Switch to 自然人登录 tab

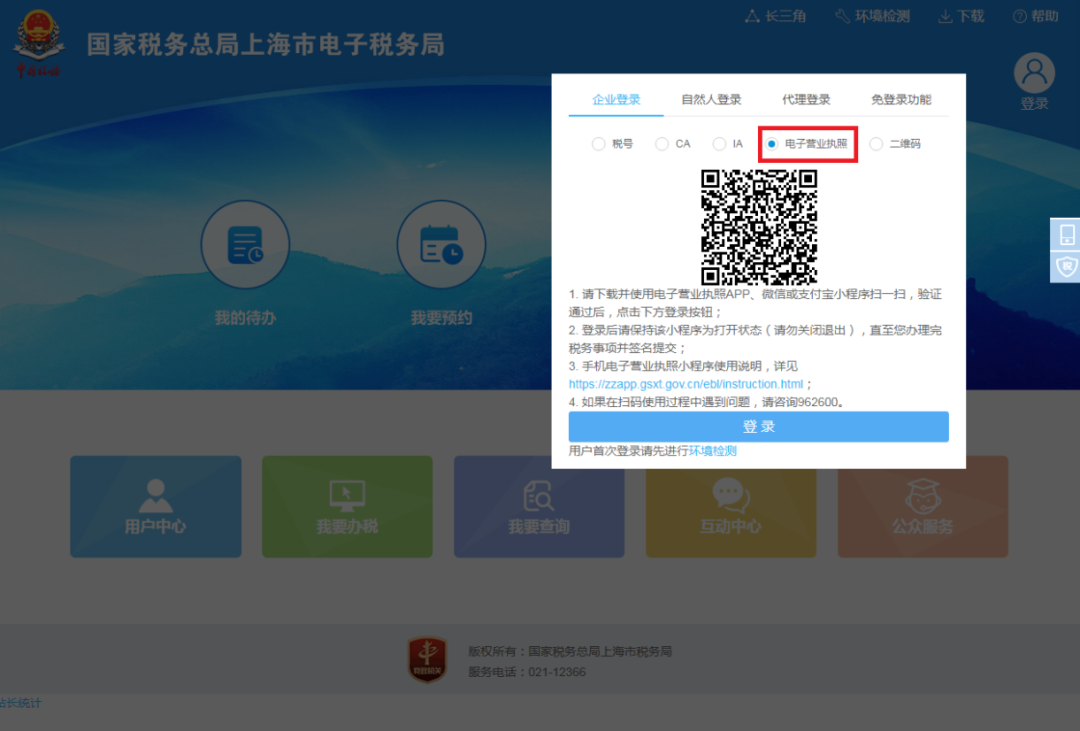tap(711, 99)
